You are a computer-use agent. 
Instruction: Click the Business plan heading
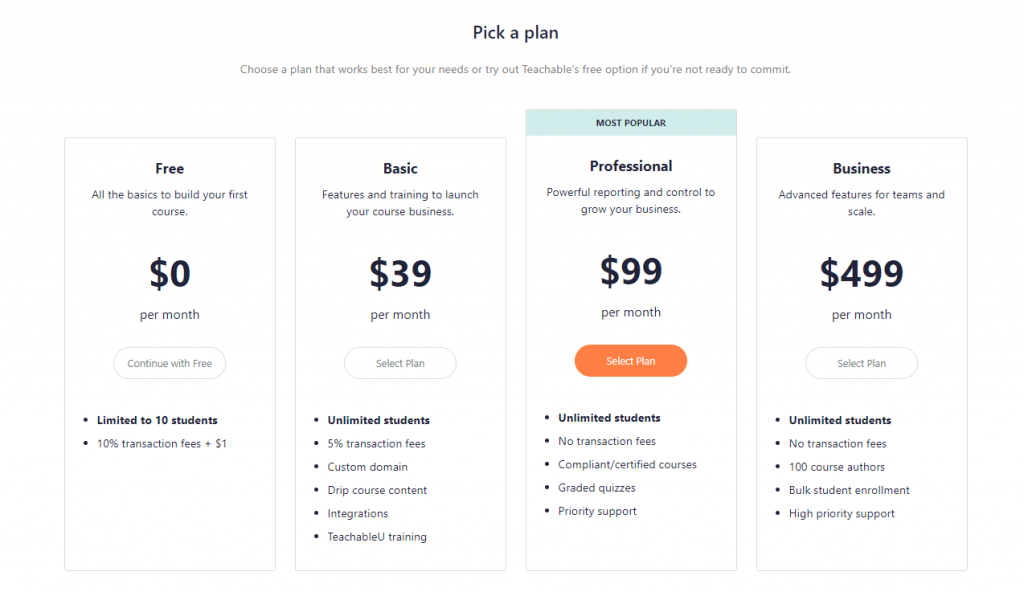click(861, 168)
